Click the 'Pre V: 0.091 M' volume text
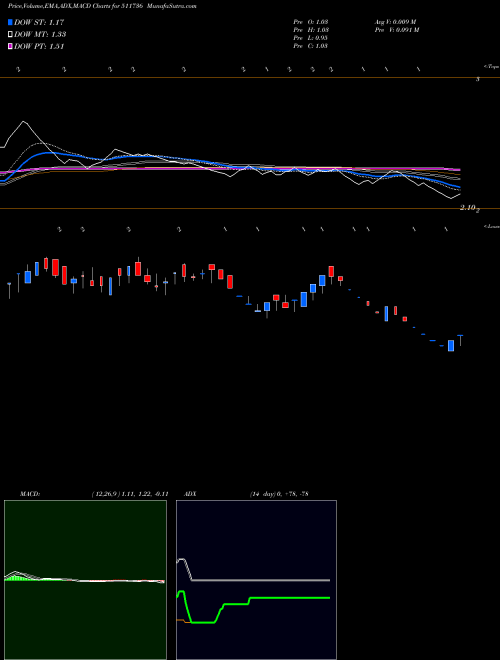 (x=396, y=30)
